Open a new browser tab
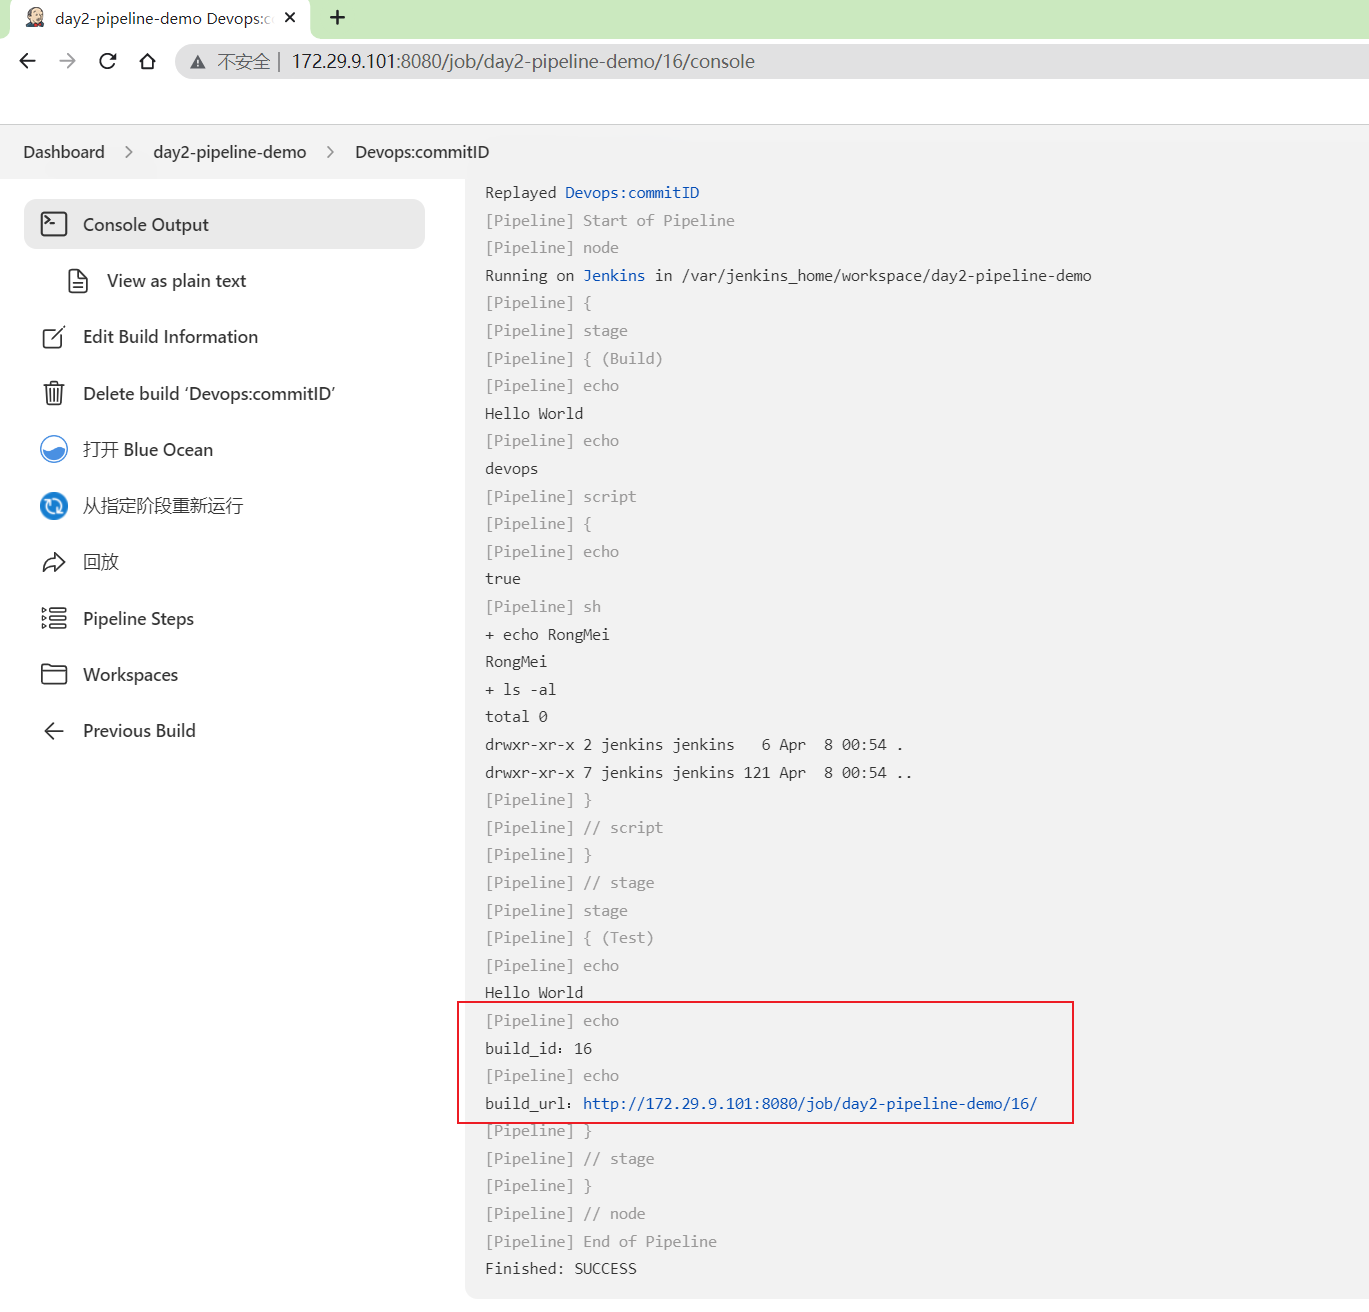The height and width of the screenshot is (1312, 1369). click(x=338, y=17)
